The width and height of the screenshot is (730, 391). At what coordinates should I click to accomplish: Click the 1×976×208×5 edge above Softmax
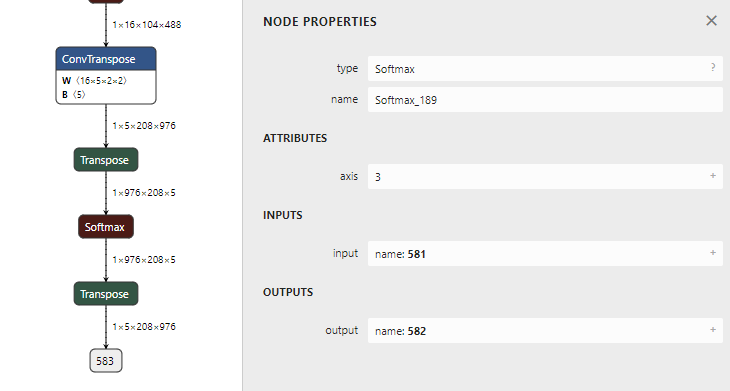144,193
